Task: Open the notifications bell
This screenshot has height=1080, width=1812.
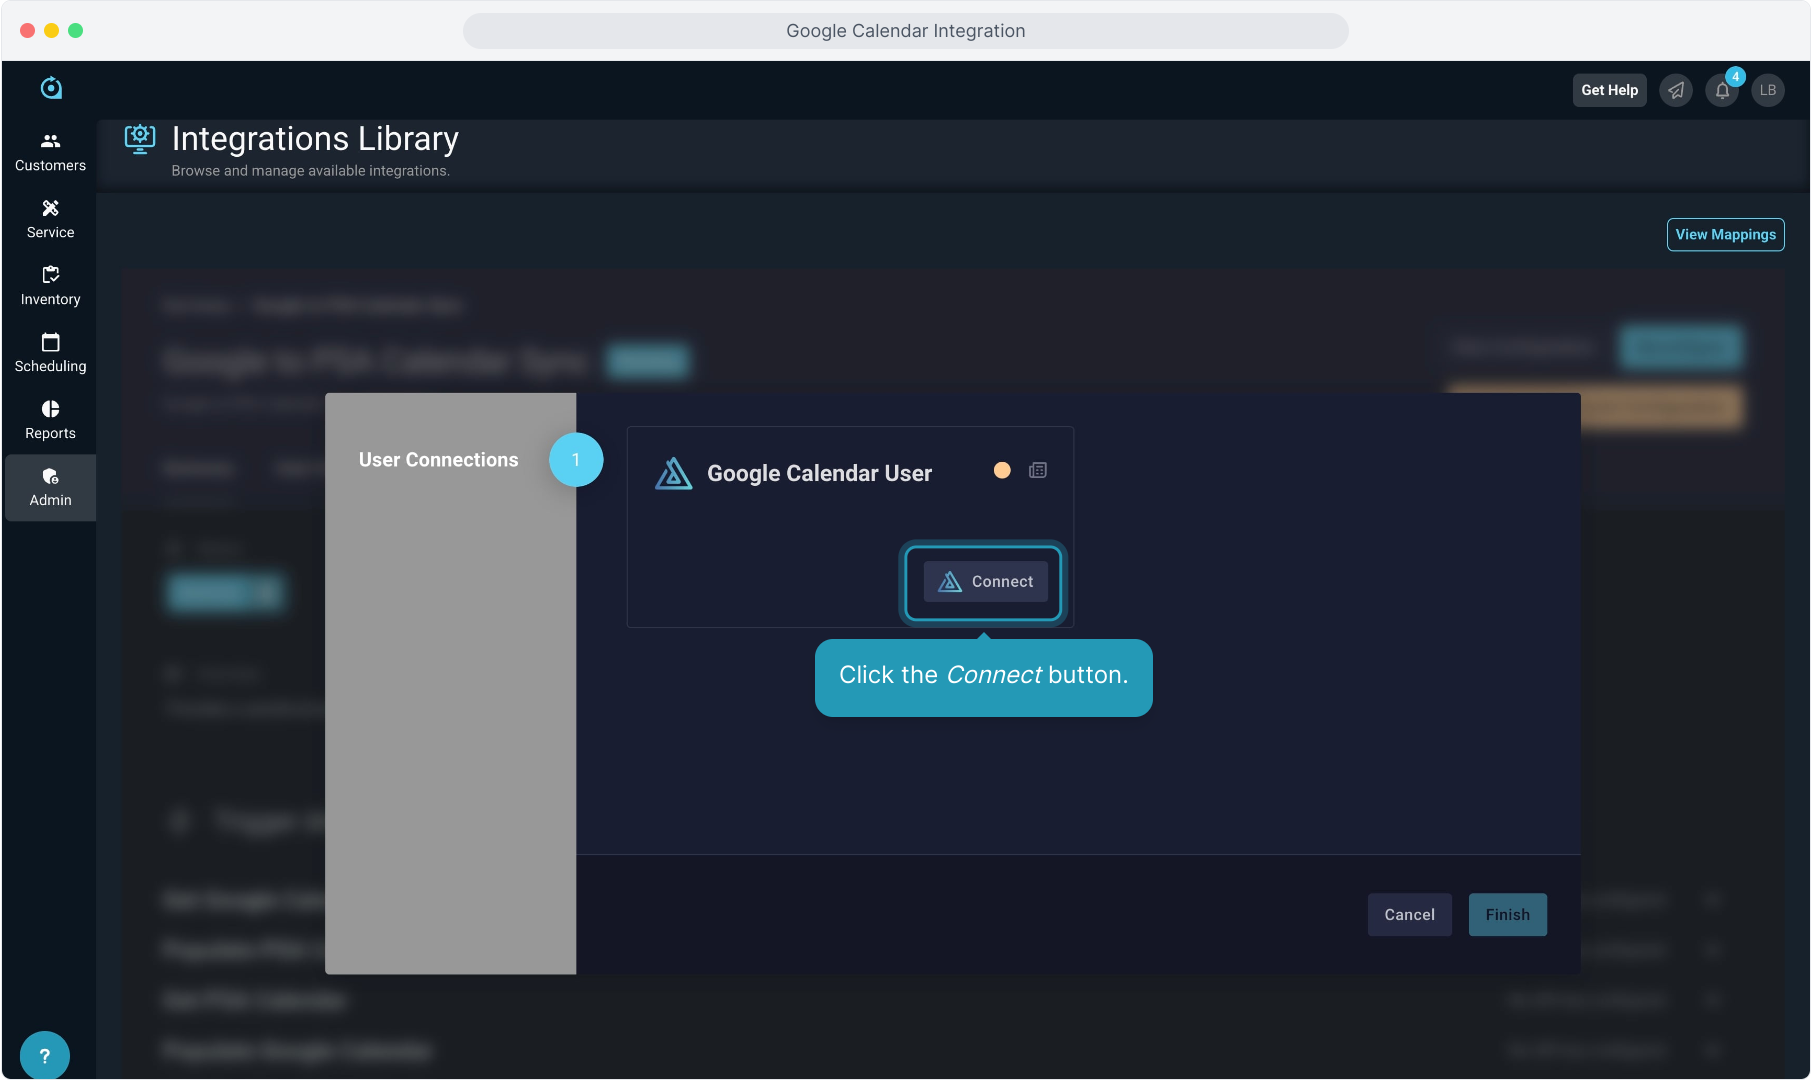Action: pos(1722,90)
